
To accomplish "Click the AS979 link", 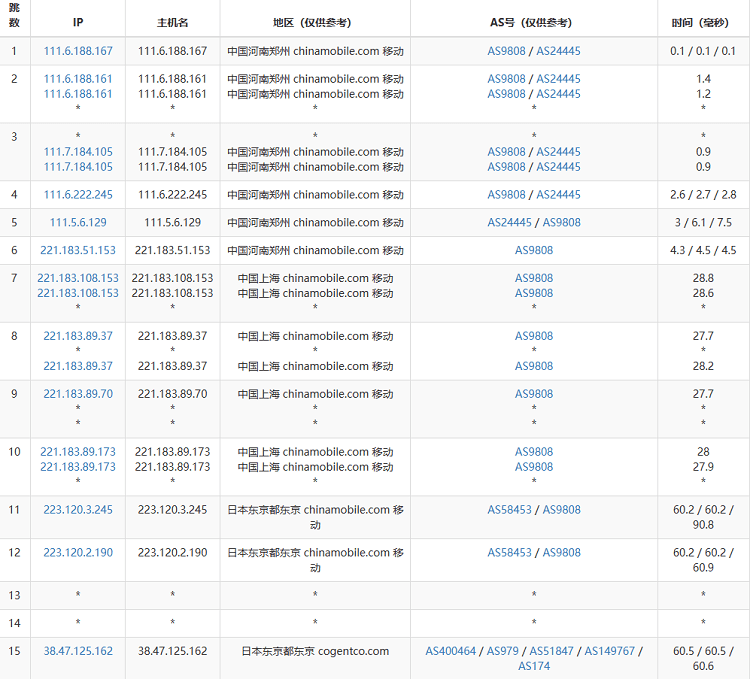I will [502, 651].
